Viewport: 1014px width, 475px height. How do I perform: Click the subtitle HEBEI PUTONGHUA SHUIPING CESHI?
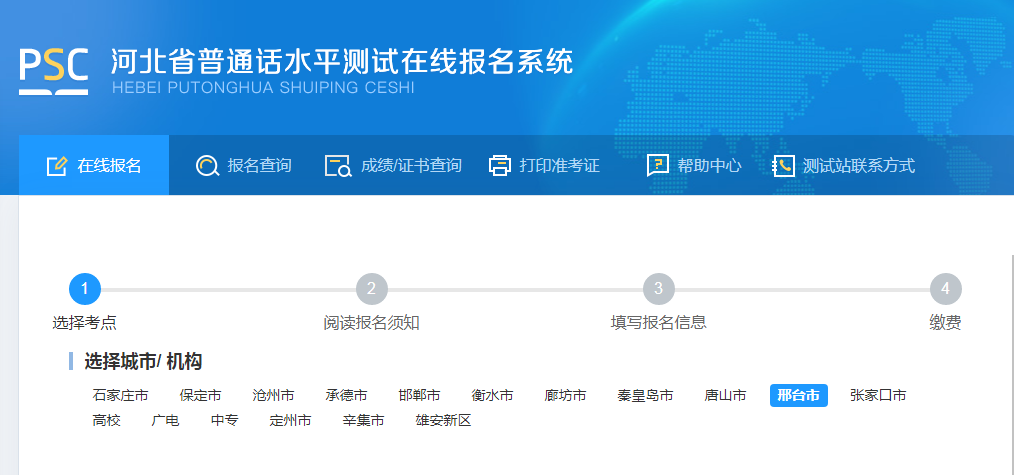coord(263,88)
